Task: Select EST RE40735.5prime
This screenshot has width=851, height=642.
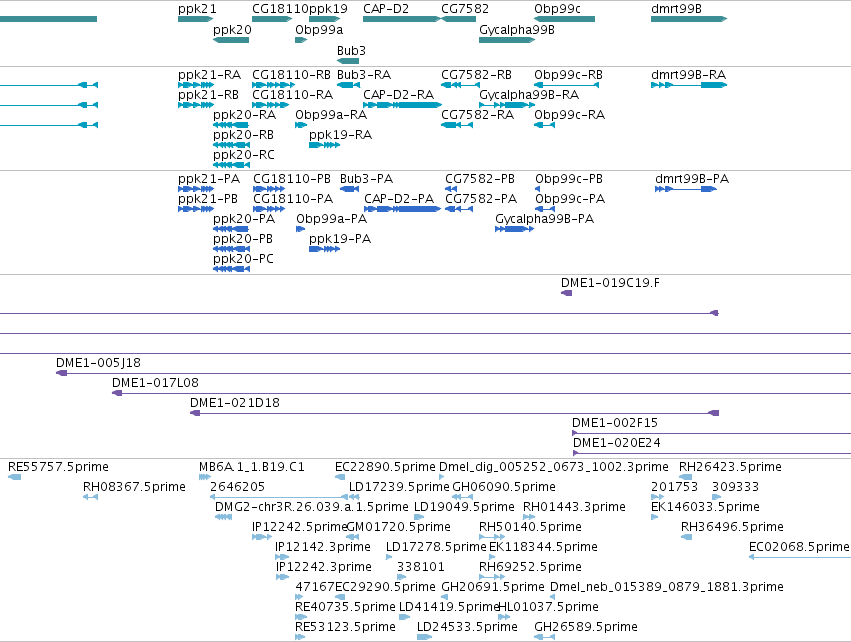Action: pyautogui.click(x=301, y=617)
